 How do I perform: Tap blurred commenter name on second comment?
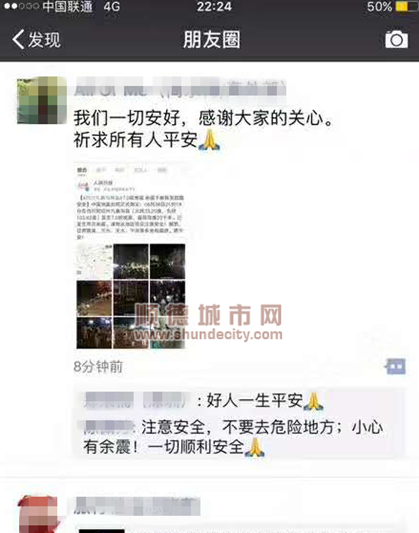108,428
